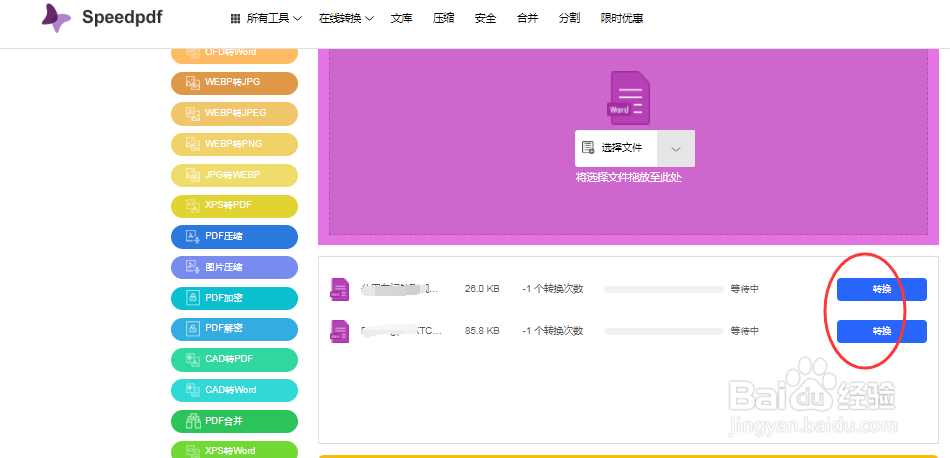Click the Speedpdf butterfly logo
The image size is (950, 458).
pyautogui.click(x=56, y=18)
